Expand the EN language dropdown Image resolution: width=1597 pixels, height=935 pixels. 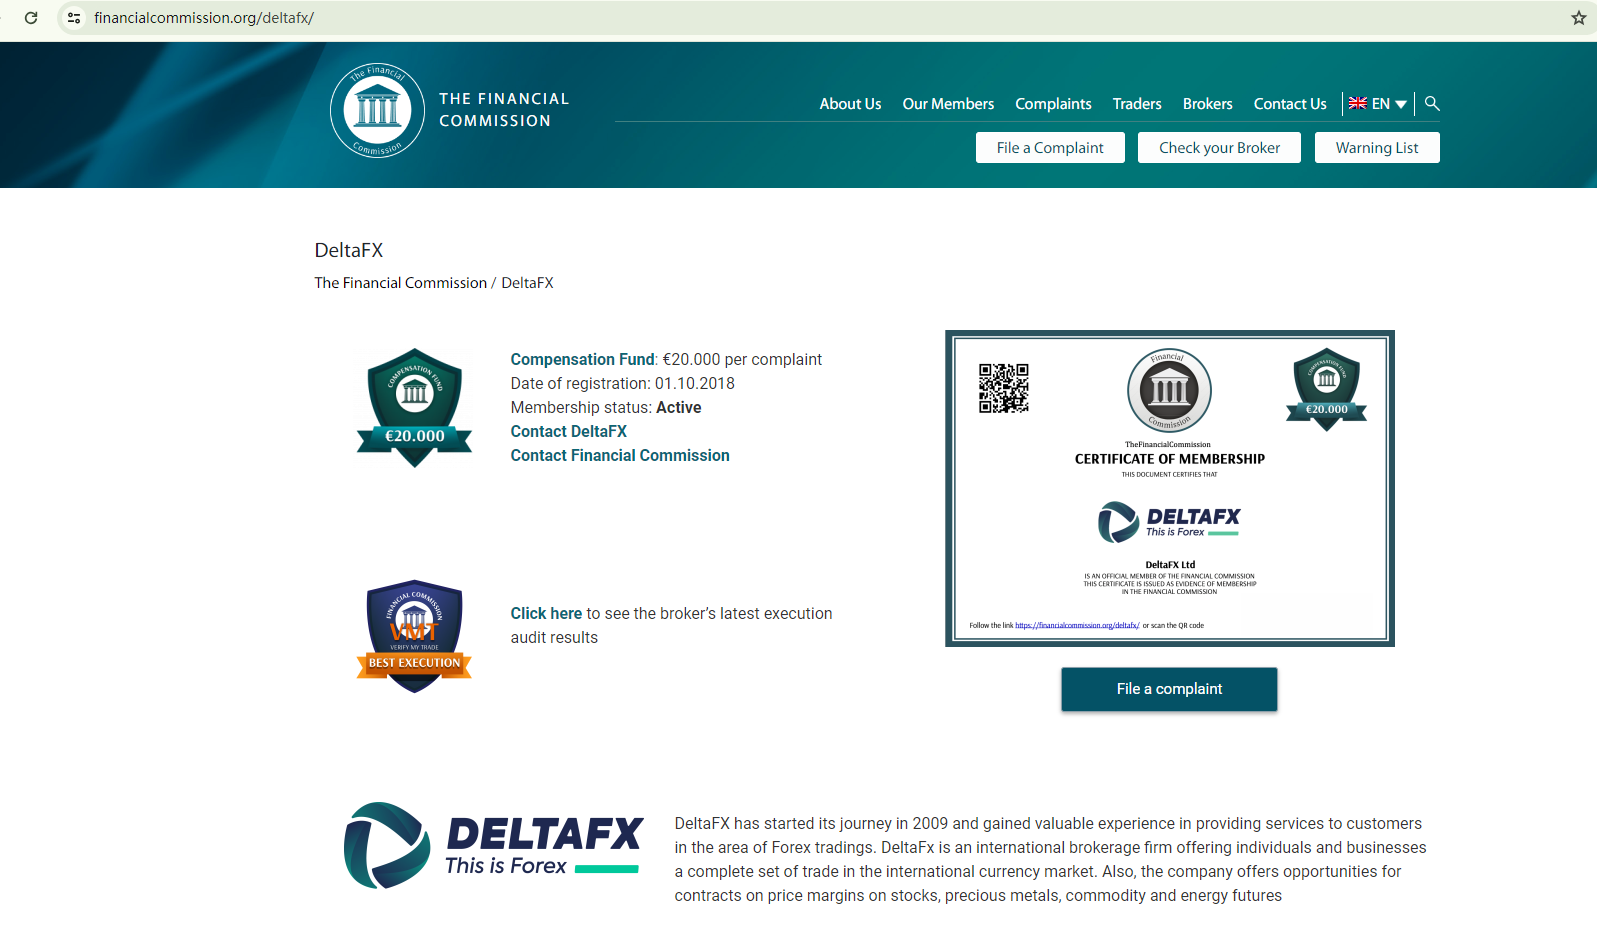pyautogui.click(x=1389, y=103)
